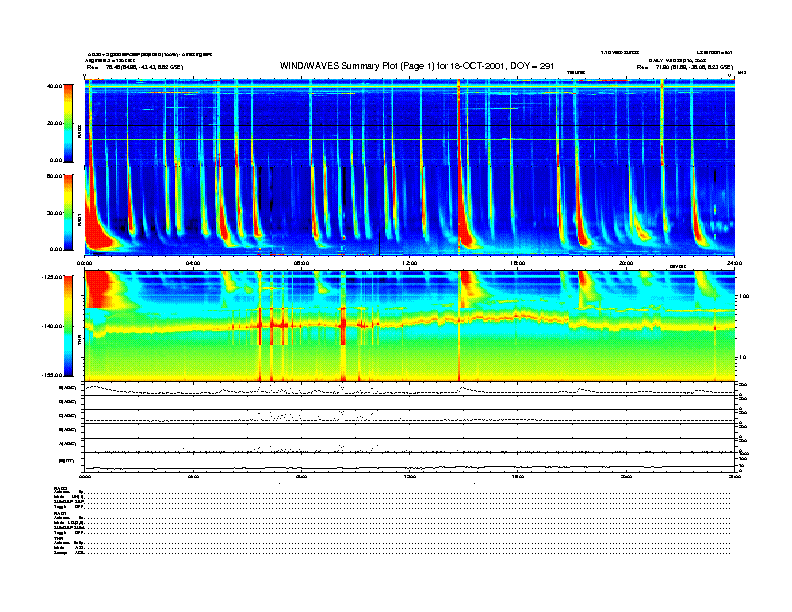Image resolution: width=792 pixels, height=612 pixels.
Task: Click the 40.00 tick on RAD2 color scale
Action: [x=54, y=86]
